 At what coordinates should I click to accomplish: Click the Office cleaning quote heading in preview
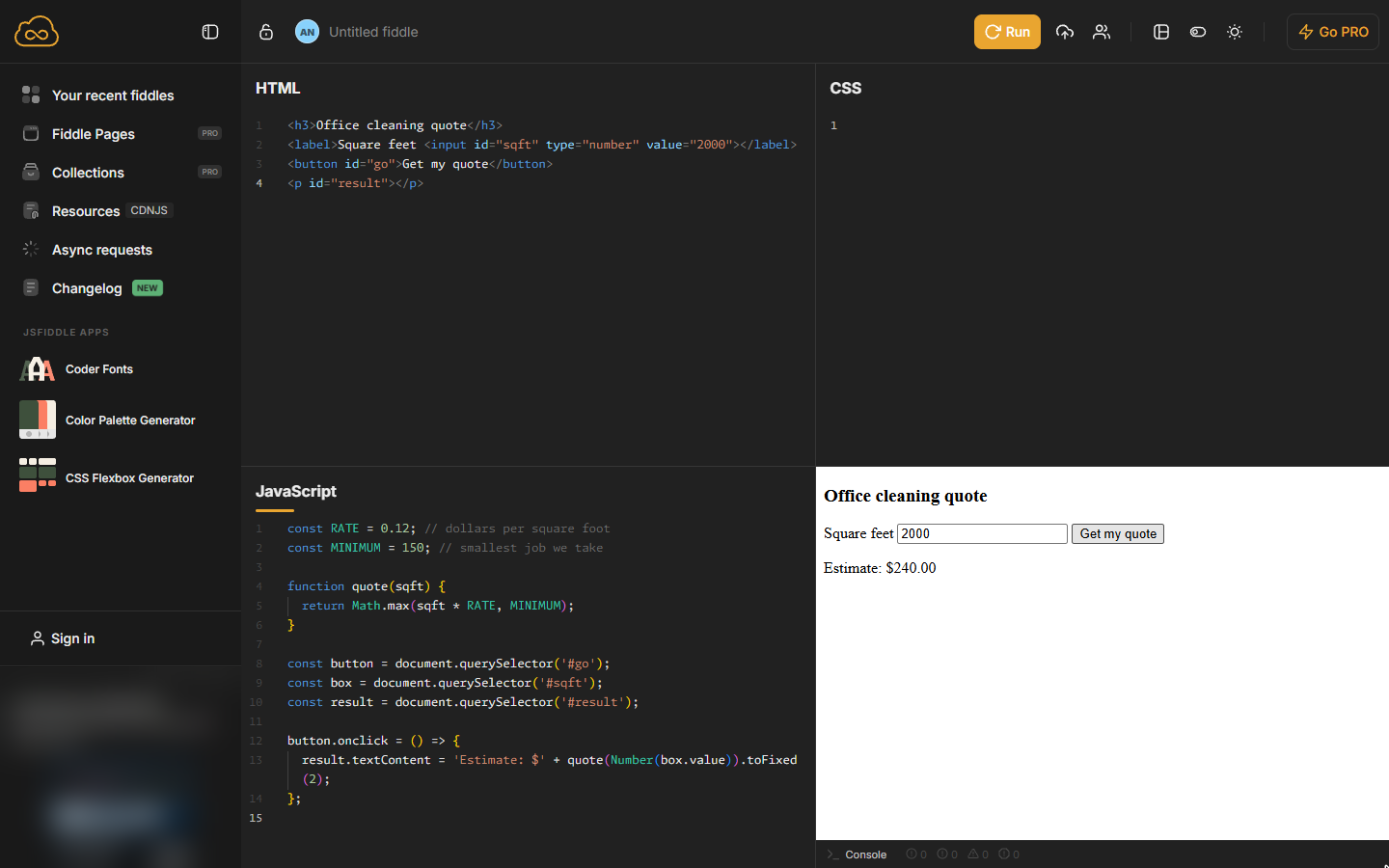tap(905, 496)
